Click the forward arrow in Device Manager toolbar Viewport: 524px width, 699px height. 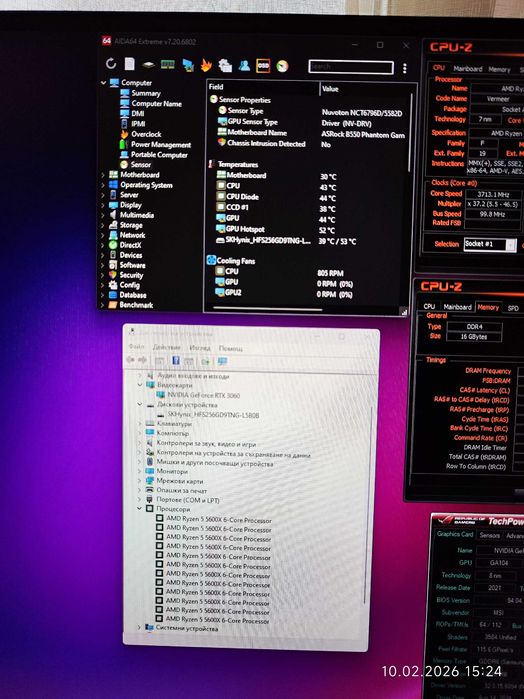(x=142, y=360)
